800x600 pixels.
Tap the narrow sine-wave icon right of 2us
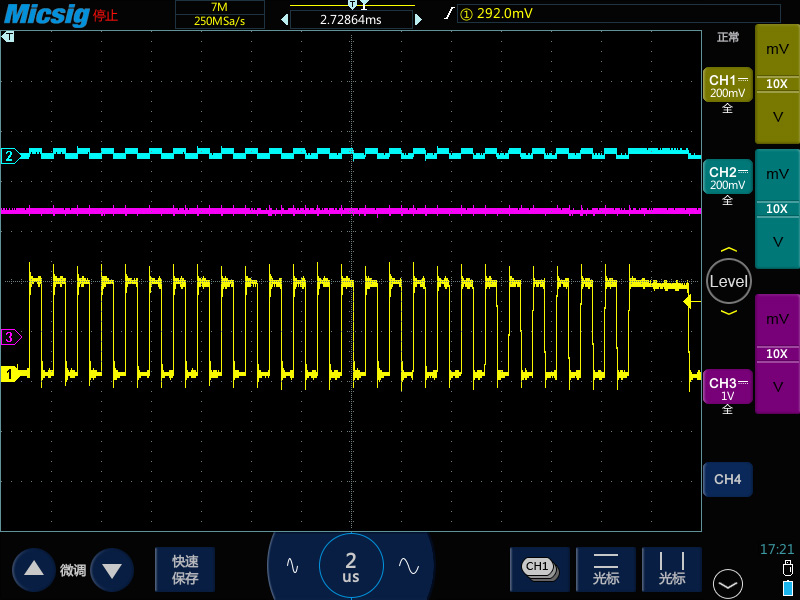[x=408, y=565]
